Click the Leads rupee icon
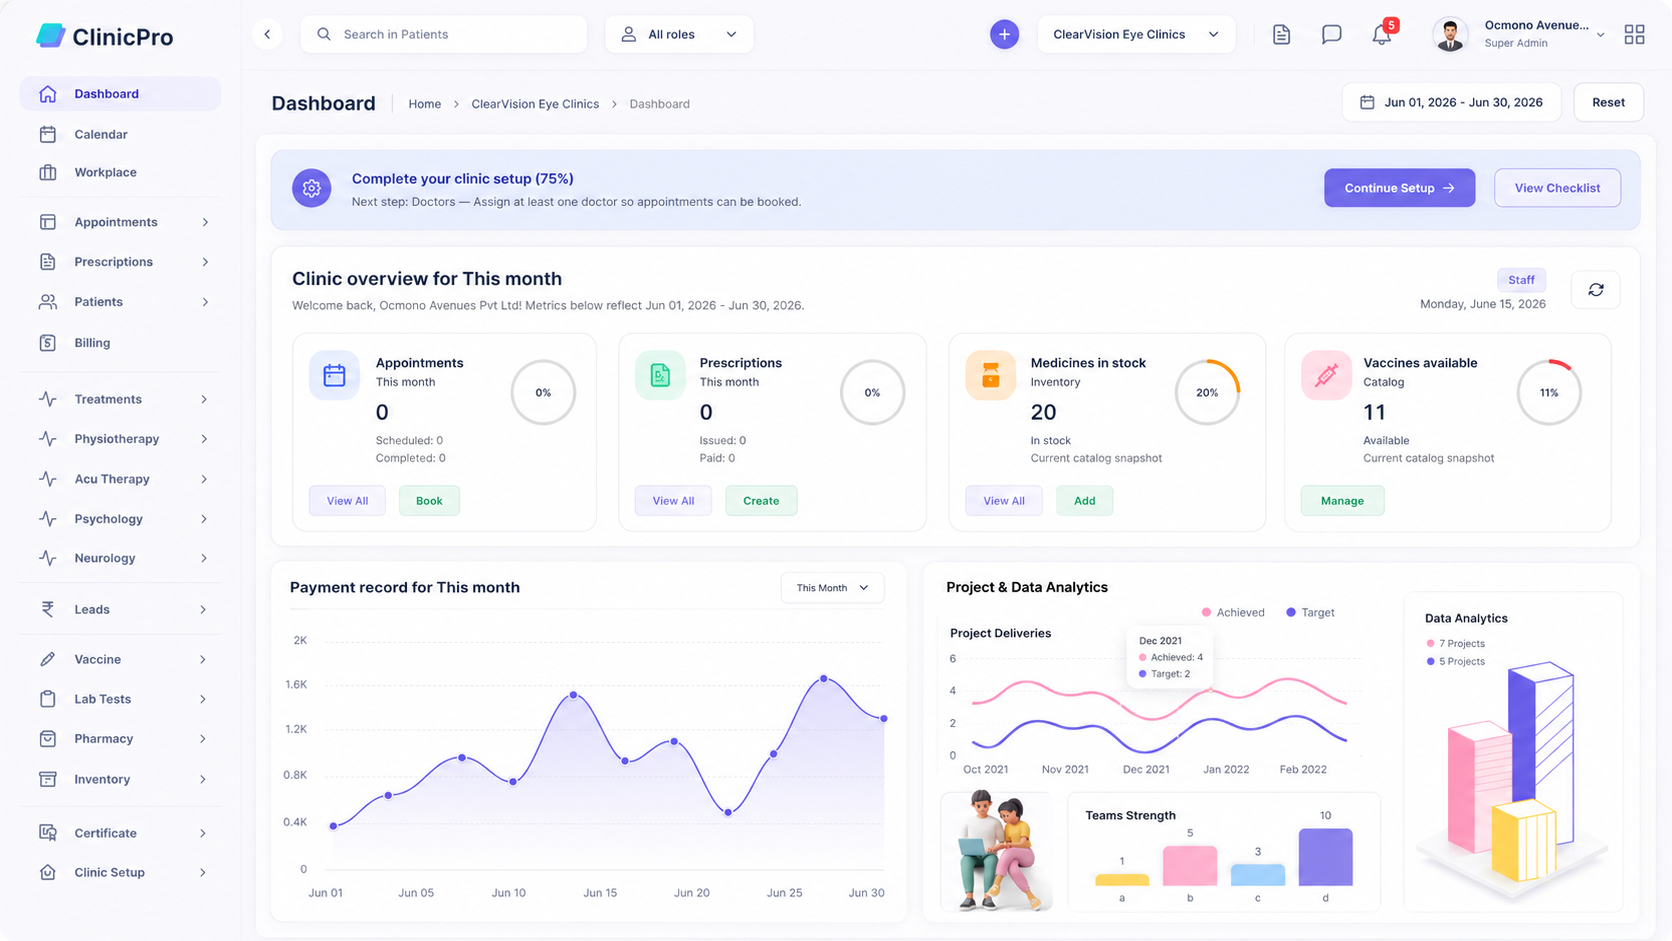This screenshot has width=1672, height=941. (x=47, y=609)
